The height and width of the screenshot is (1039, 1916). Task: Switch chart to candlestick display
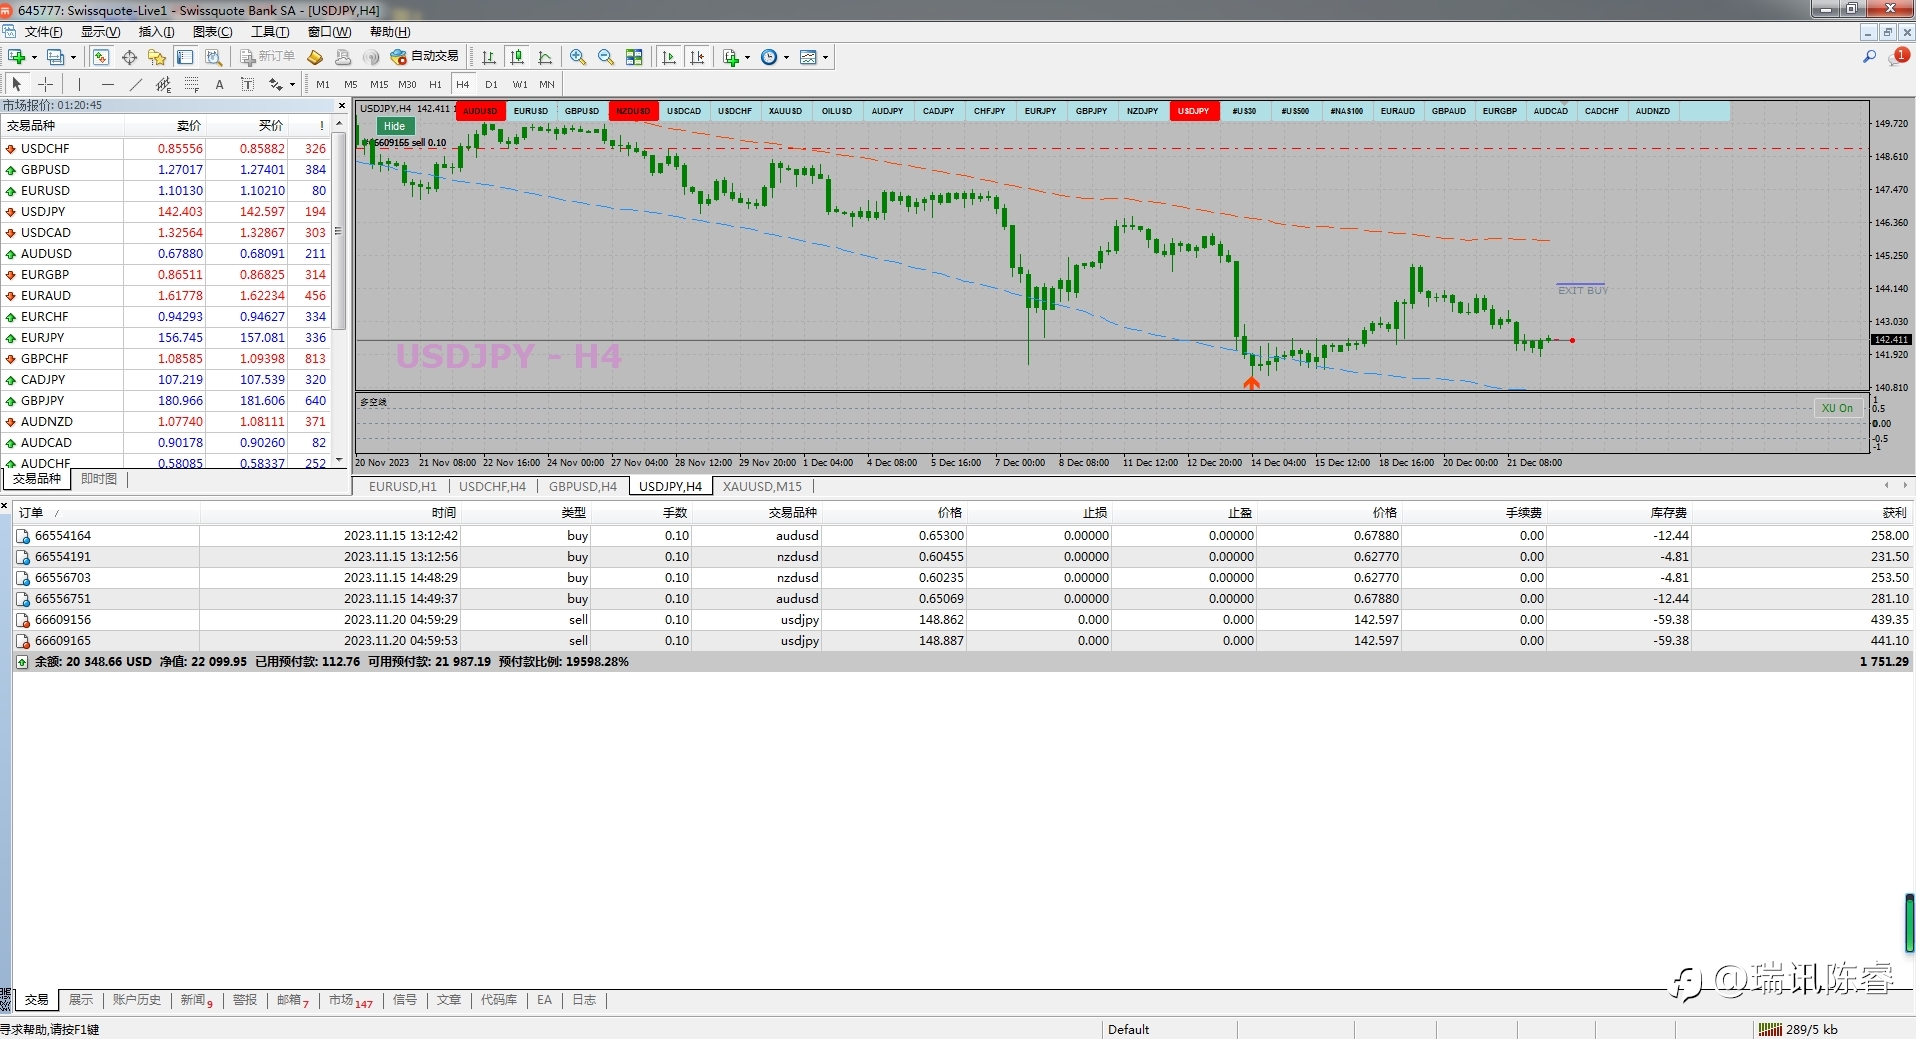coord(517,57)
